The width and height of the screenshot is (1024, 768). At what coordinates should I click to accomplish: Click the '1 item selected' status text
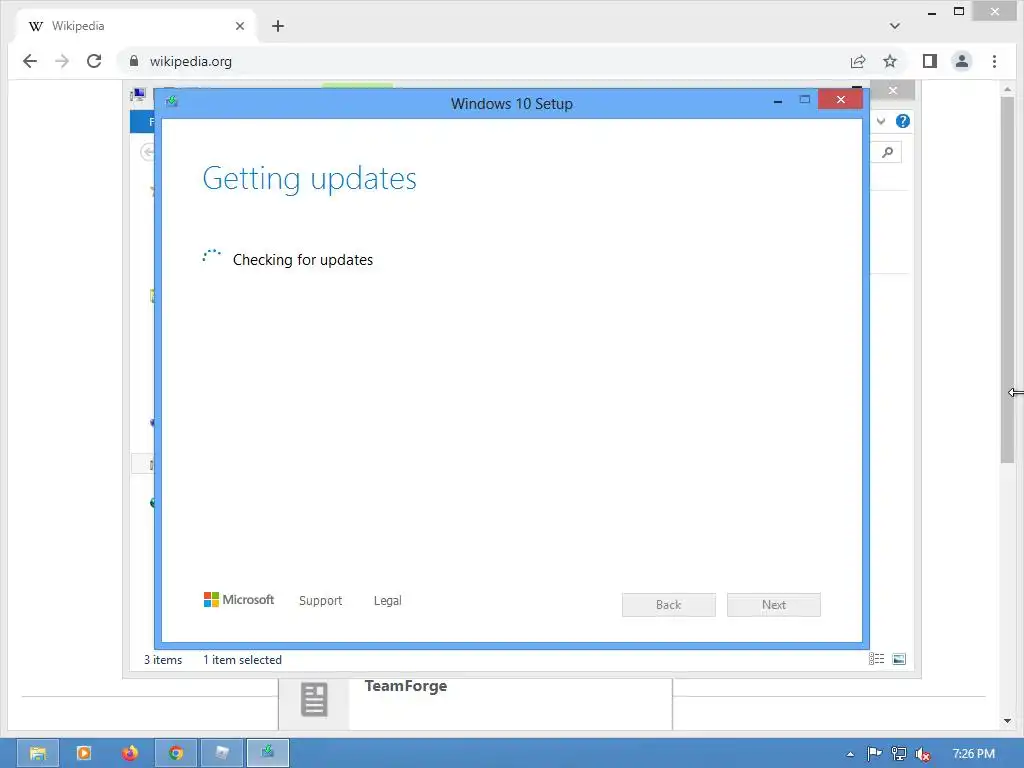point(242,660)
